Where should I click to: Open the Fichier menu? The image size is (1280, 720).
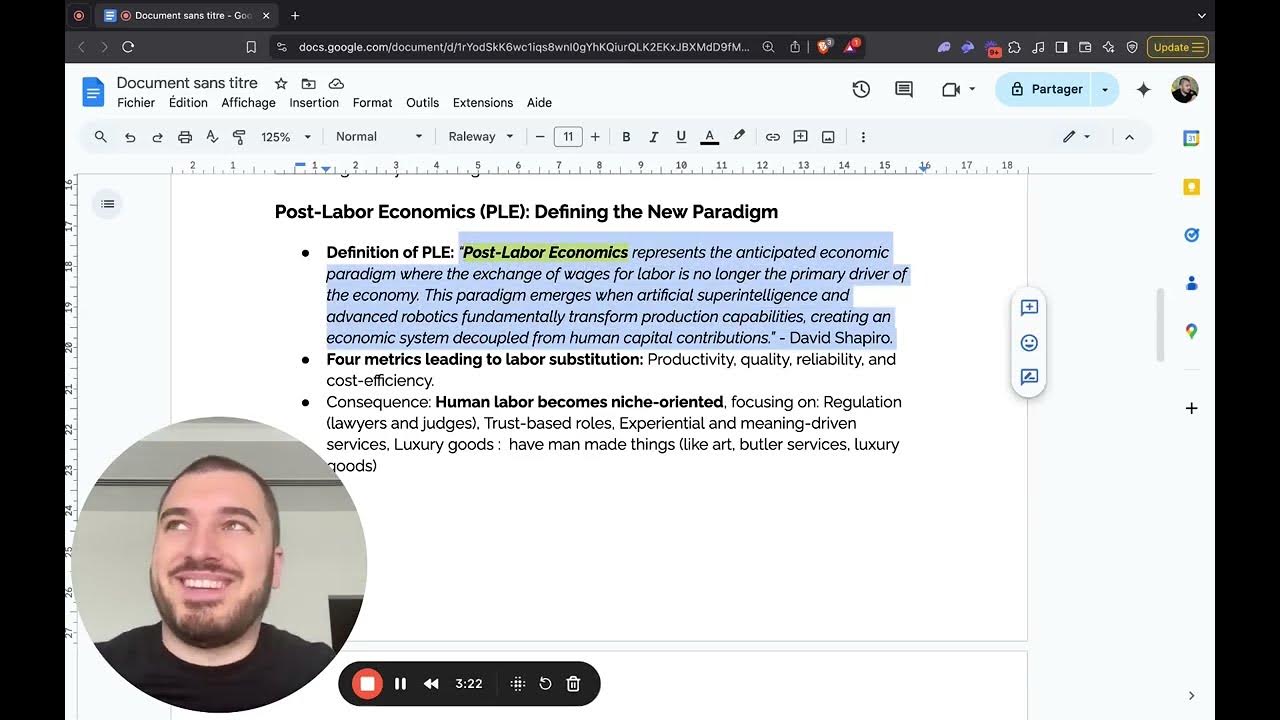136,102
